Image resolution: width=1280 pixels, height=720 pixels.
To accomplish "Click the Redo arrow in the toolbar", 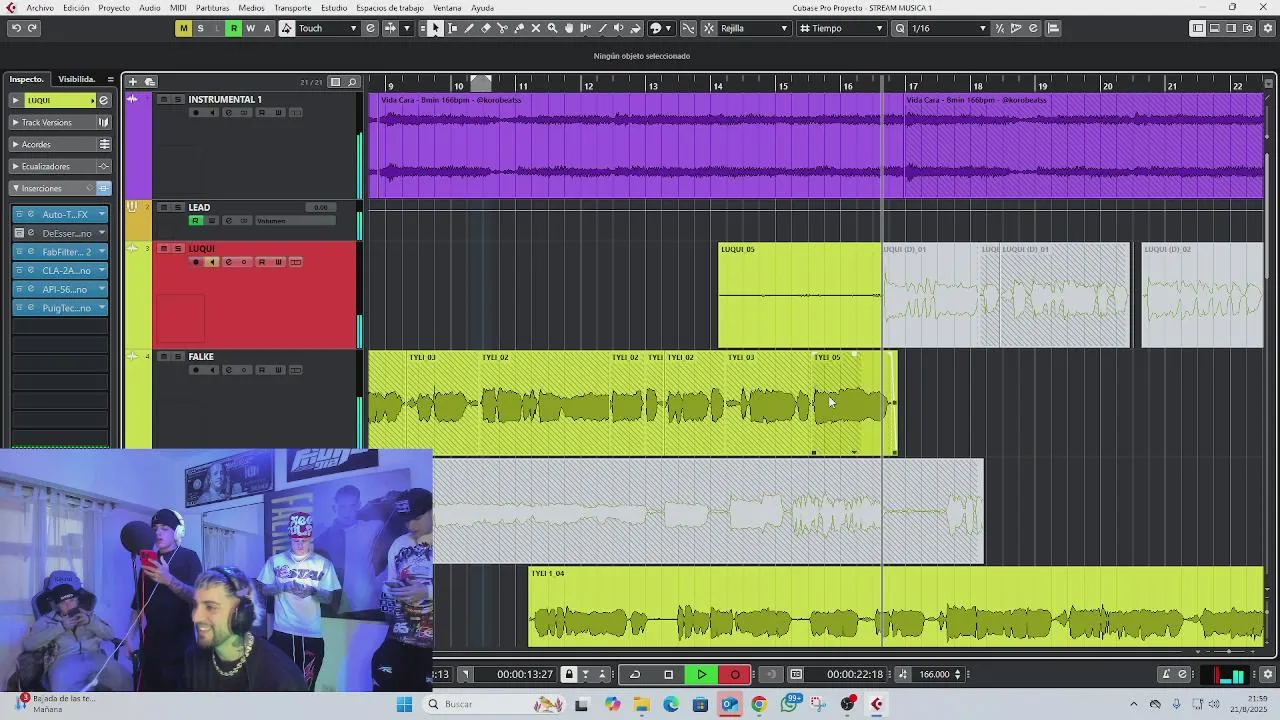I will (32, 28).
